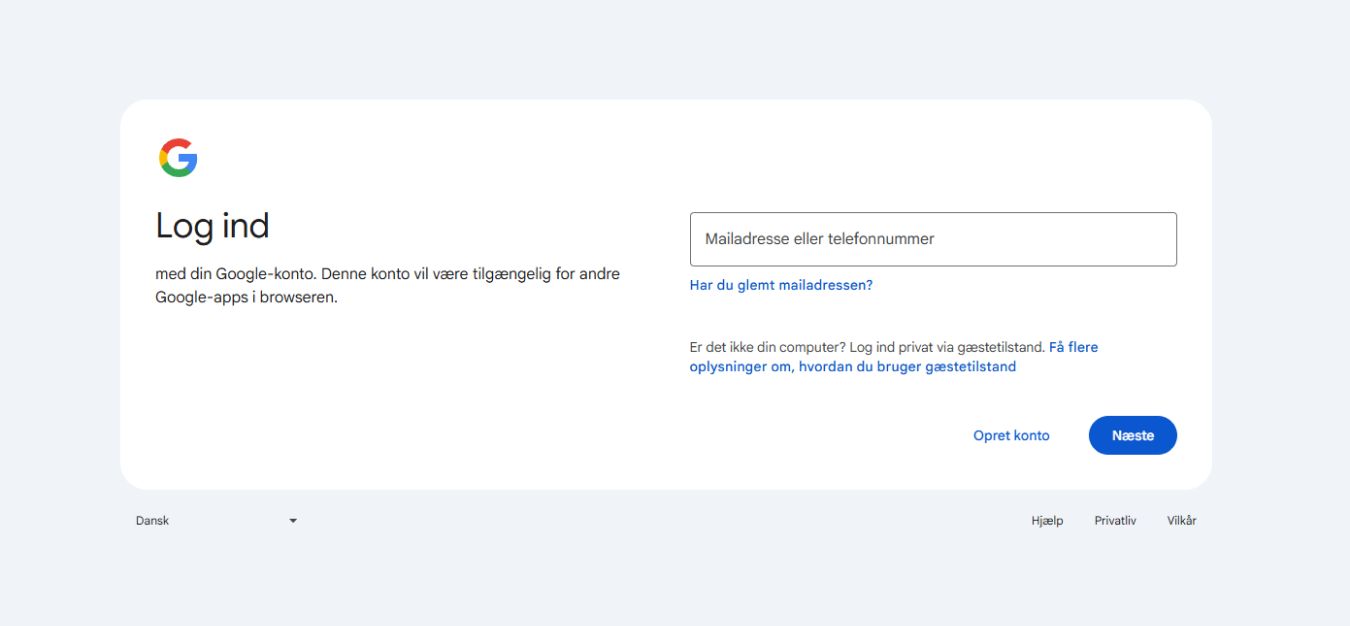This screenshot has width=1350, height=626.
Task: Open the Få flere oplysninger gæstetilstand link
Action: [x=1072, y=347]
